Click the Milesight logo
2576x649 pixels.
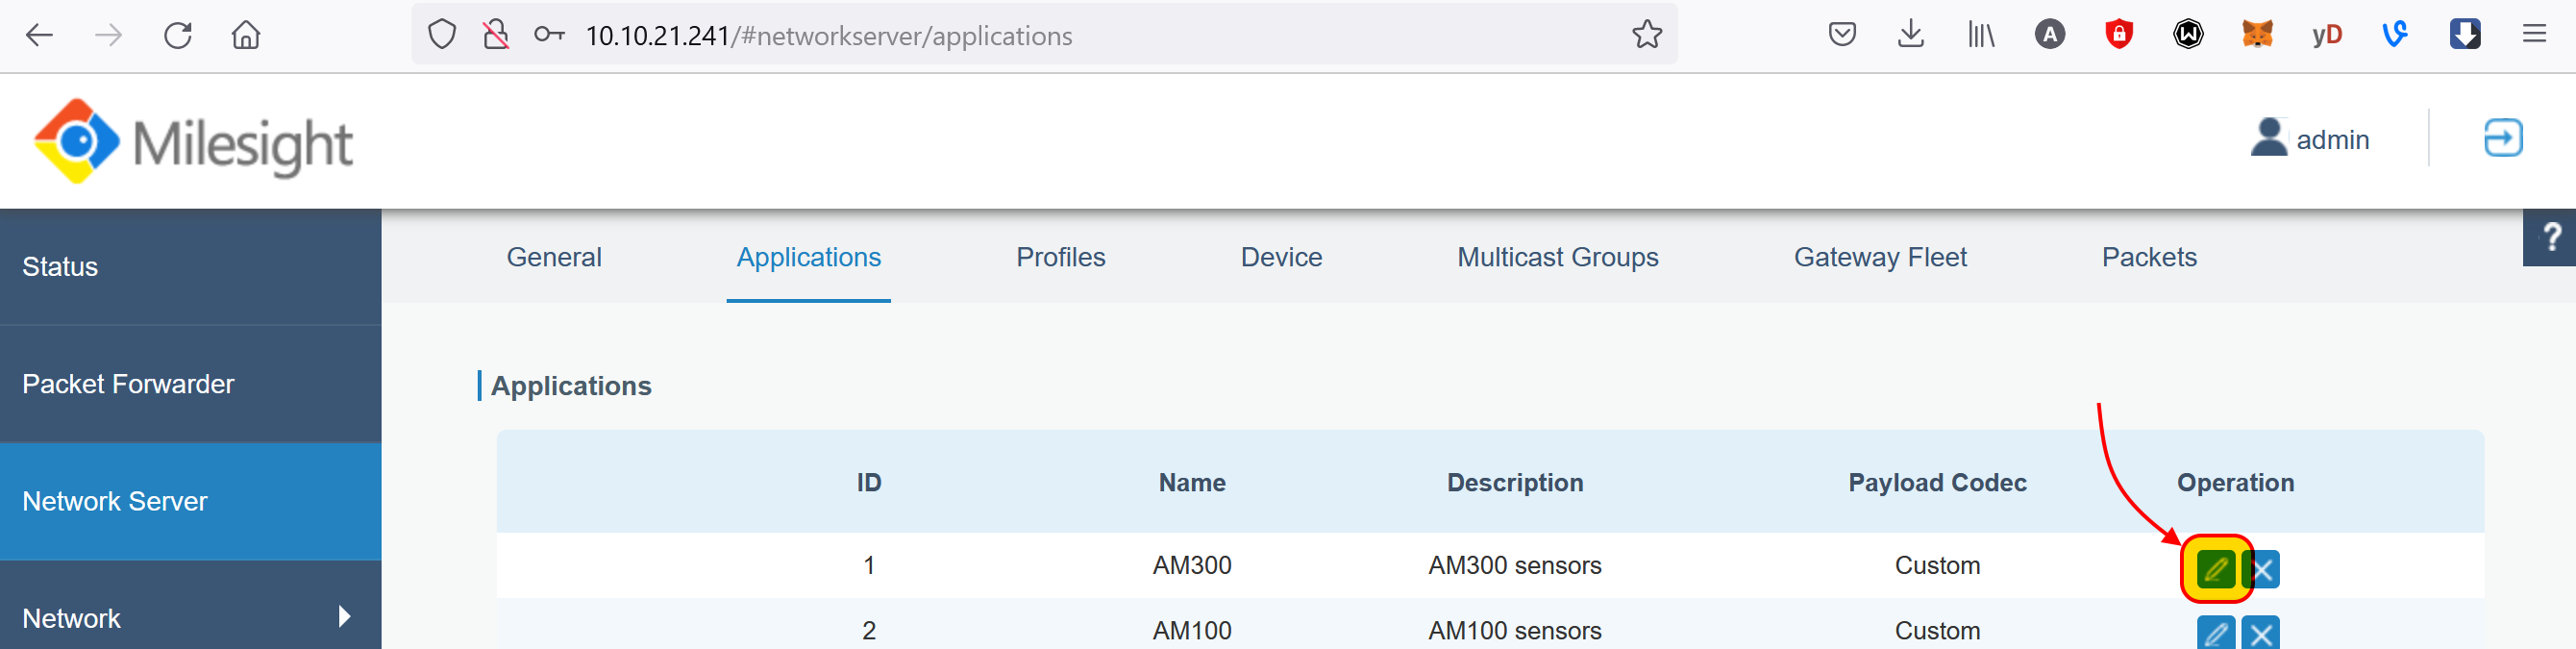[192, 141]
